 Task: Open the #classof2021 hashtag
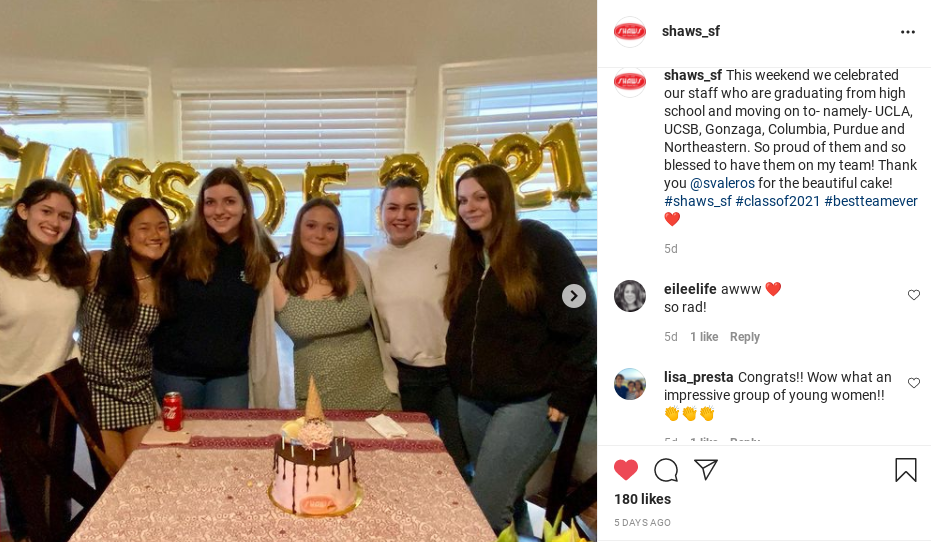pos(777,201)
